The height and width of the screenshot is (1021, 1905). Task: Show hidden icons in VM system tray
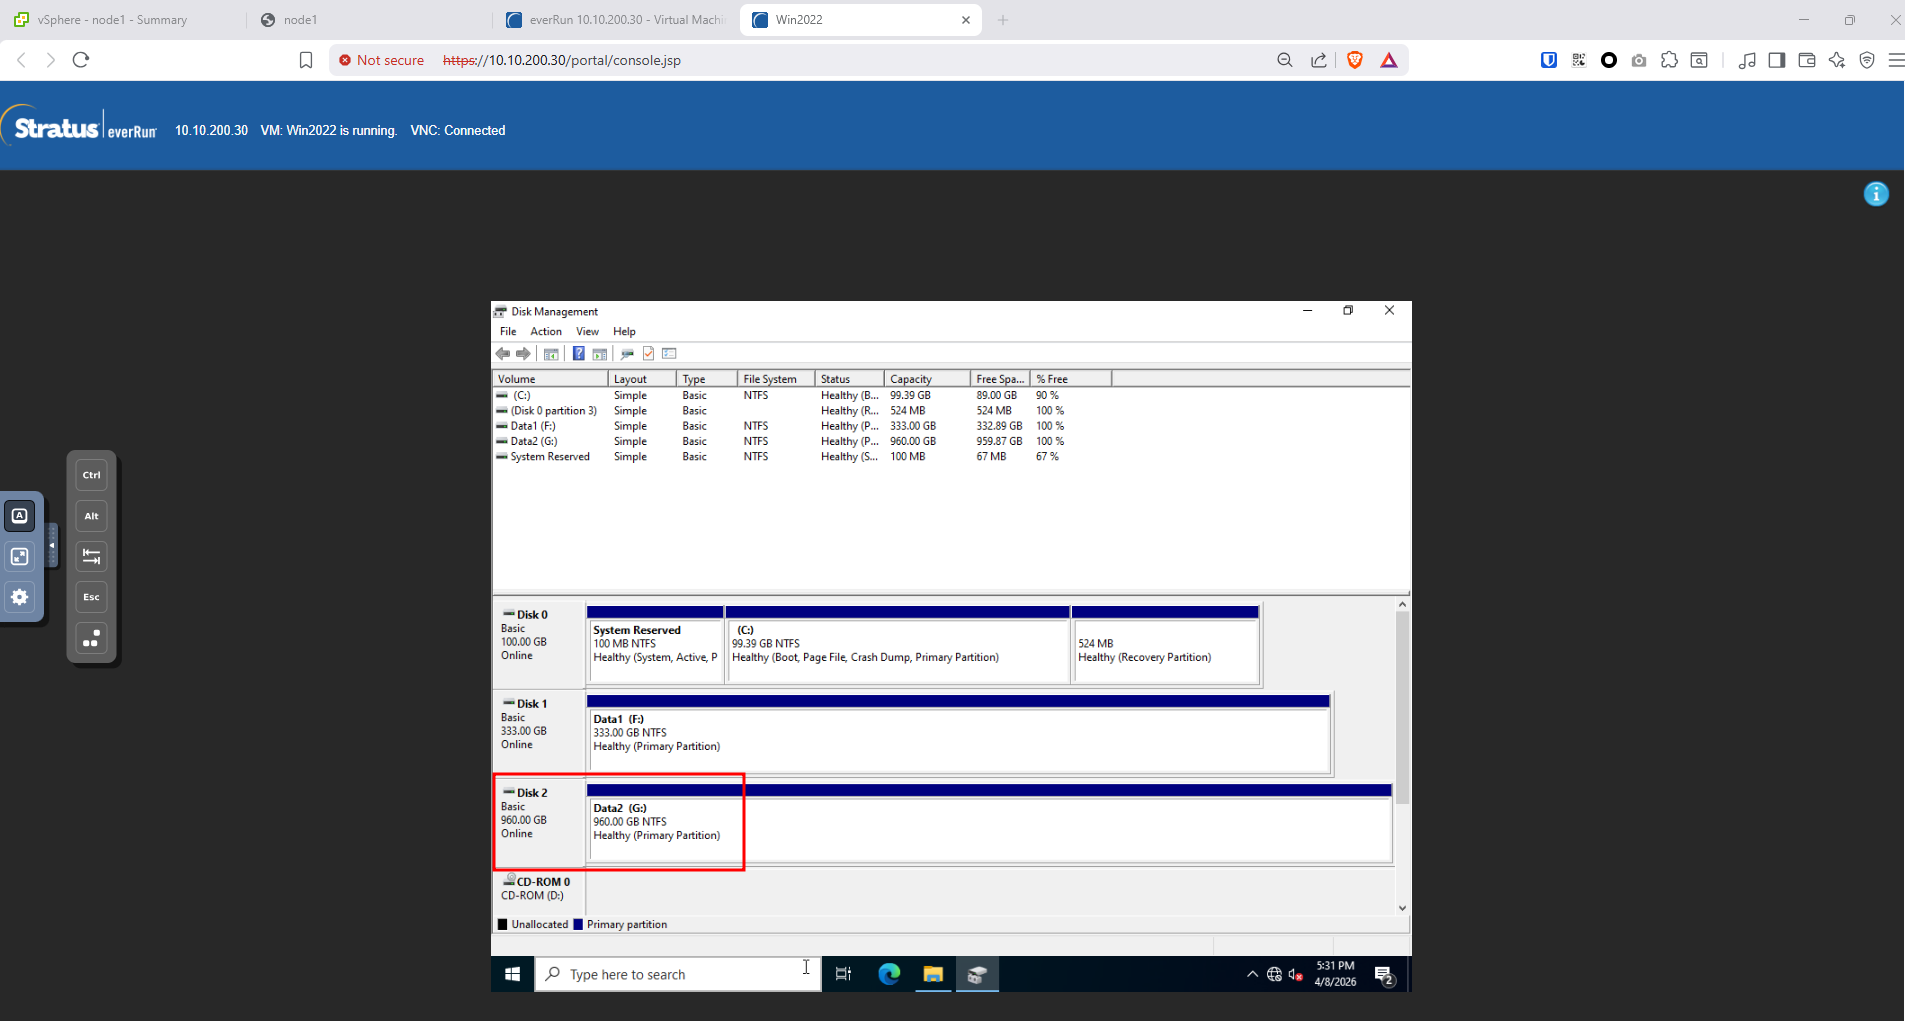pos(1252,974)
